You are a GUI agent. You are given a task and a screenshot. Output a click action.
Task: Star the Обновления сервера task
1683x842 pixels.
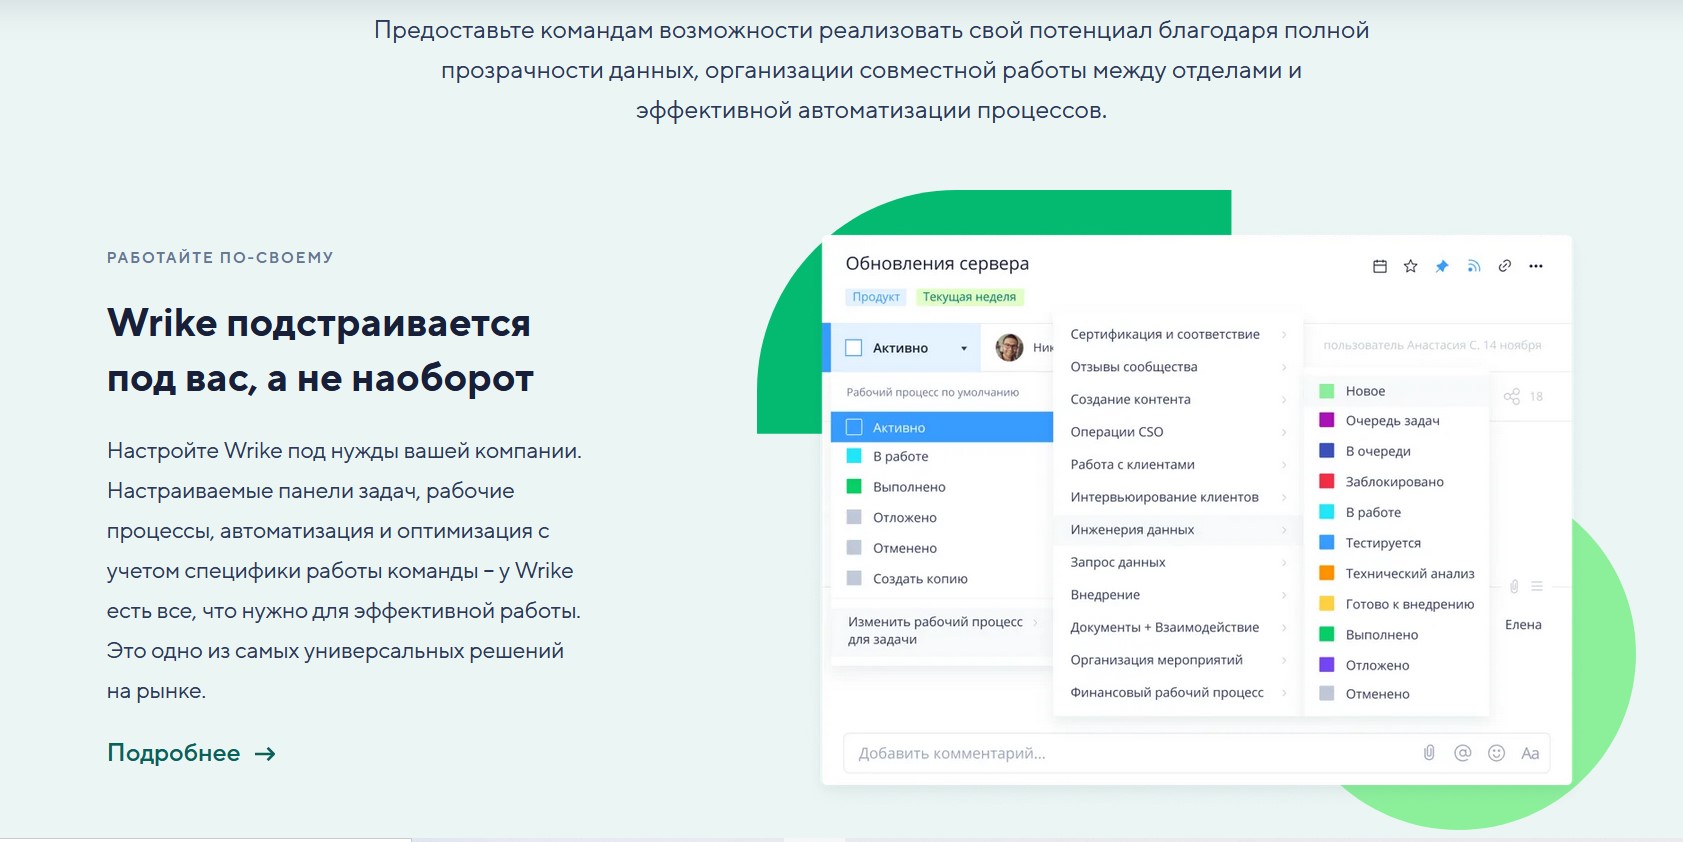click(x=1410, y=266)
